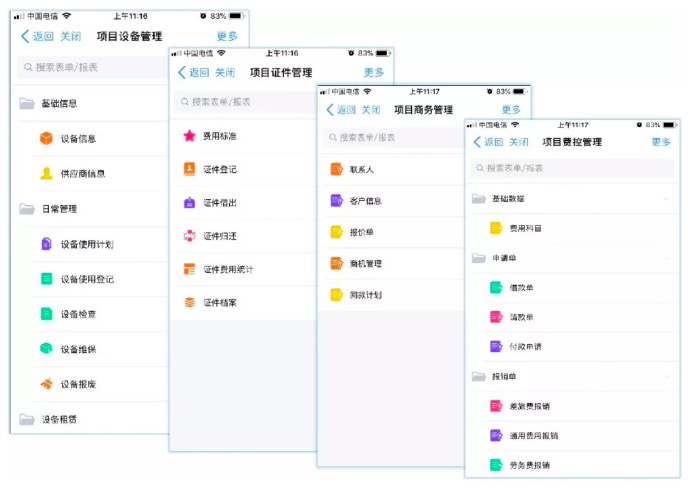This screenshot has height=488, width=692.
Task: Tap the 联系人 orange form icon
Action: (336, 170)
